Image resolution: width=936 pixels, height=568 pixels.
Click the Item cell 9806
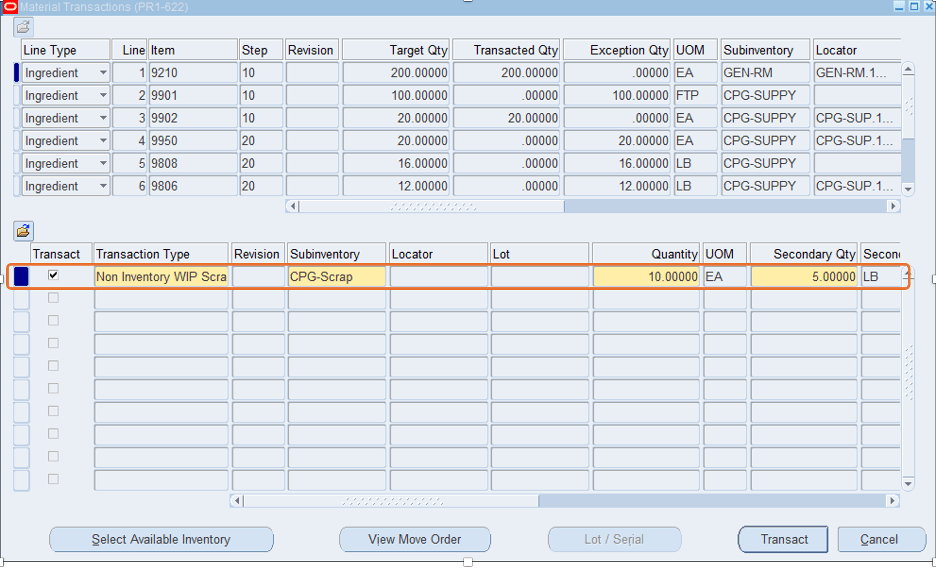click(x=193, y=186)
